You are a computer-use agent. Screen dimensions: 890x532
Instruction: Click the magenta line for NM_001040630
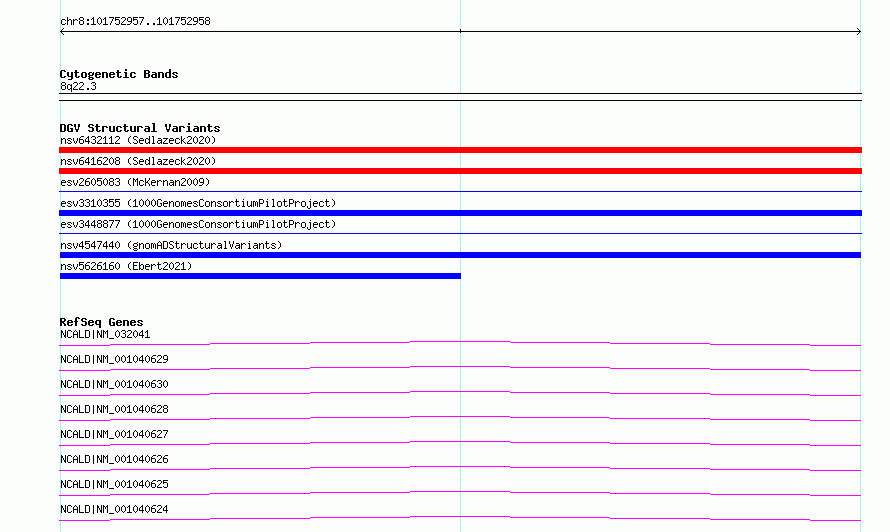click(x=460, y=393)
